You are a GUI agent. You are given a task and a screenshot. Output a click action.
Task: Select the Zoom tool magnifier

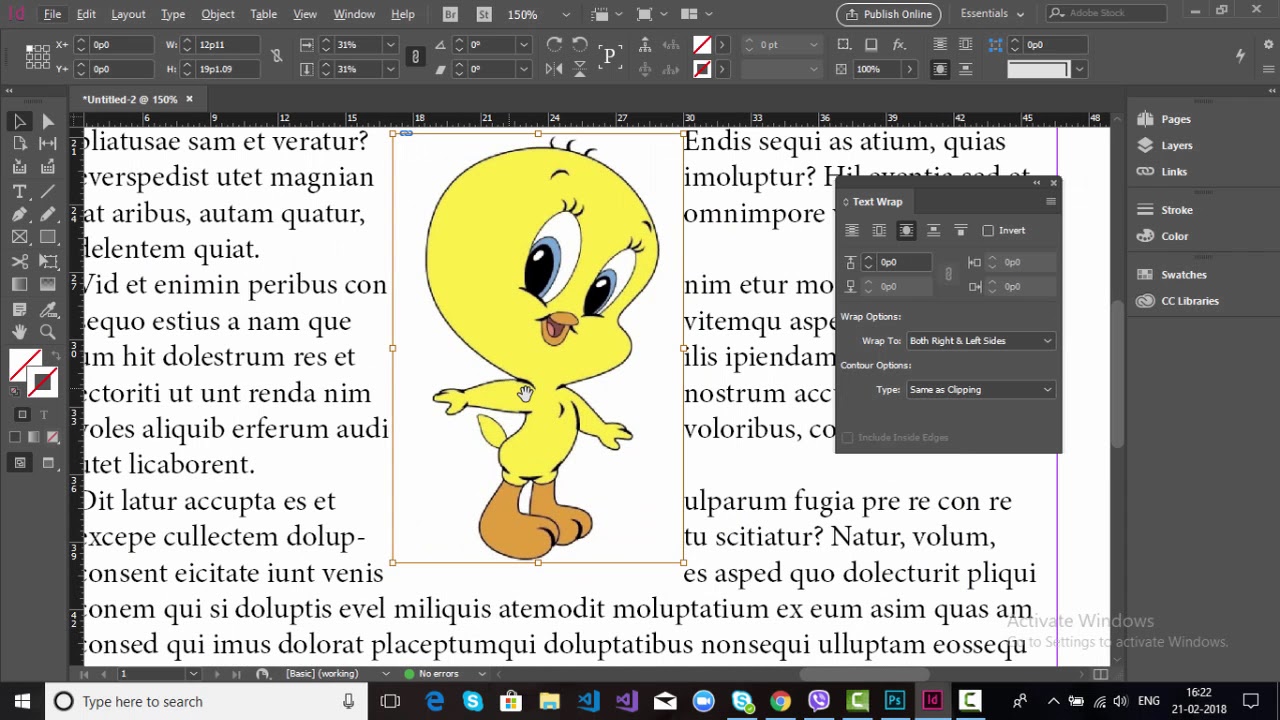pos(48,332)
